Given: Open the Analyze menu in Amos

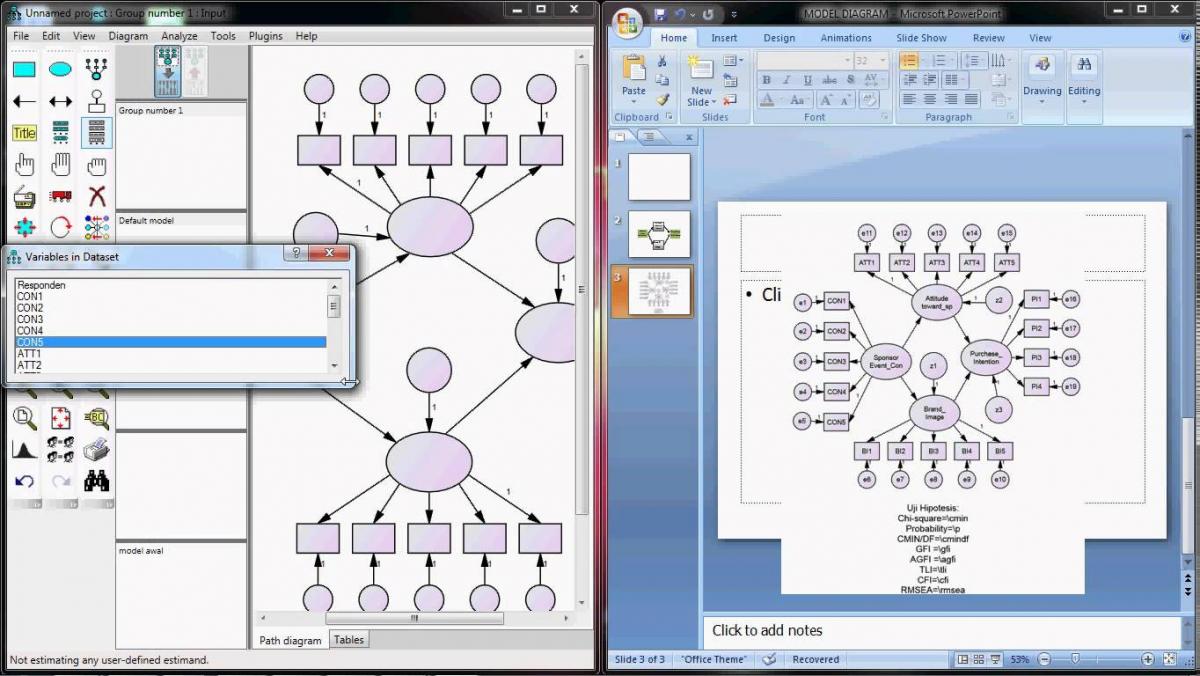Looking at the screenshot, I should coord(179,36).
